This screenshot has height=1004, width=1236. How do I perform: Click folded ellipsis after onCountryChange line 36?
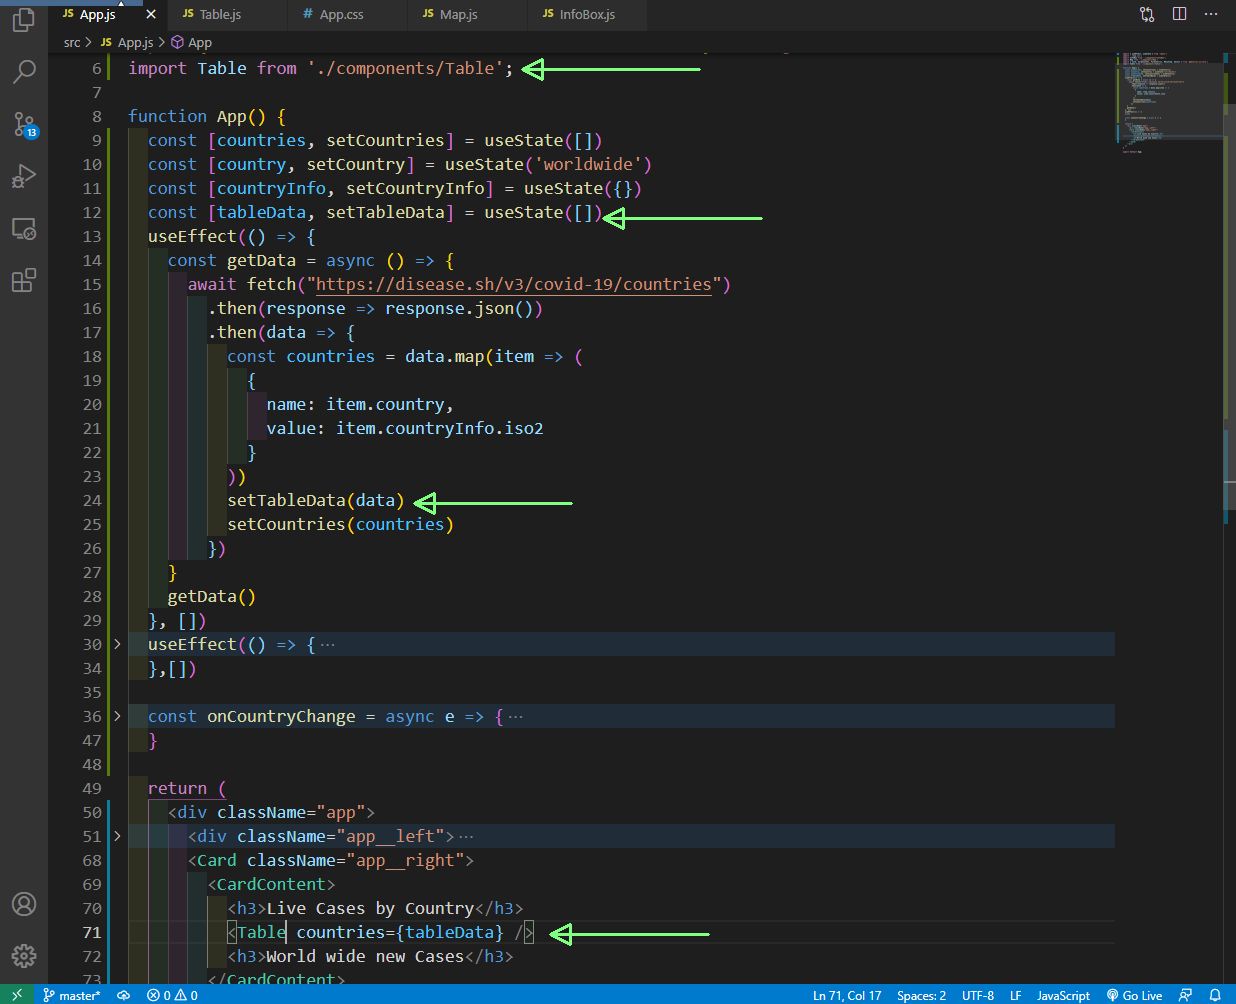coord(515,716)
